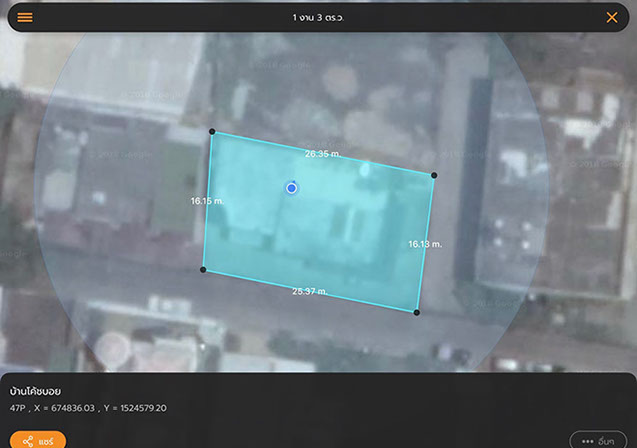Select the blue current-location dot

291,188
